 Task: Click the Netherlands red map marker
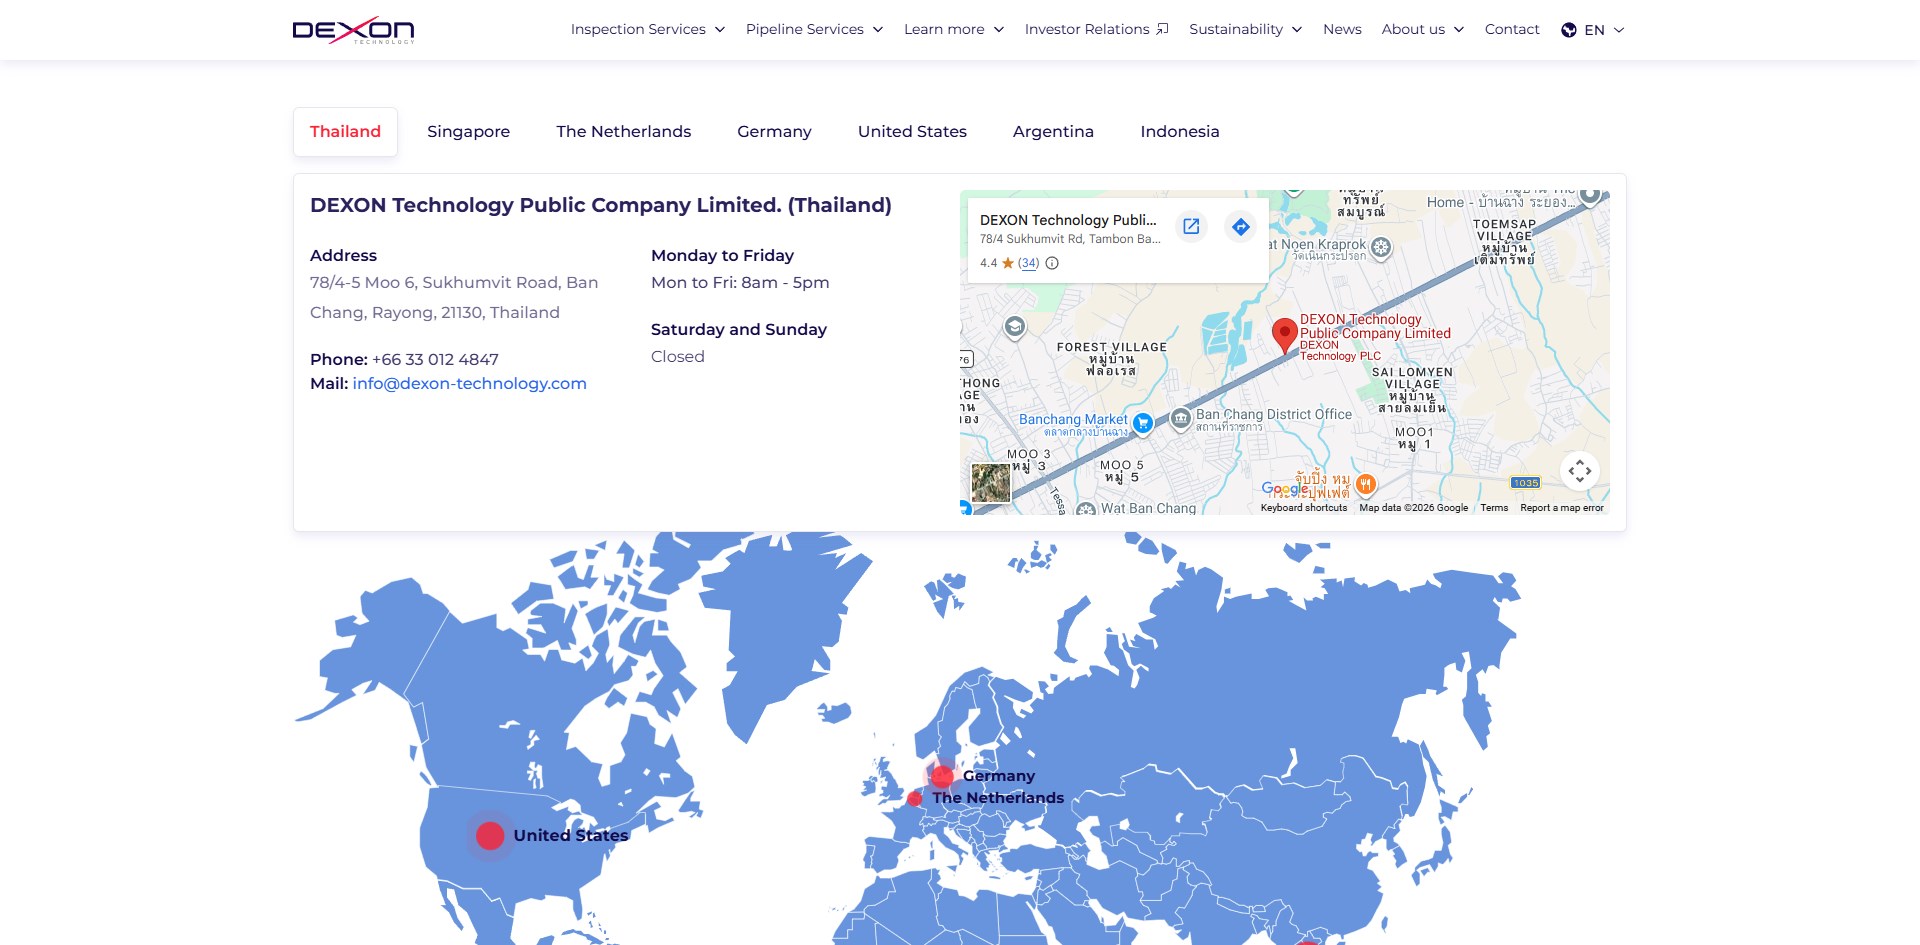pyautogui.click(x=914, y=799)
